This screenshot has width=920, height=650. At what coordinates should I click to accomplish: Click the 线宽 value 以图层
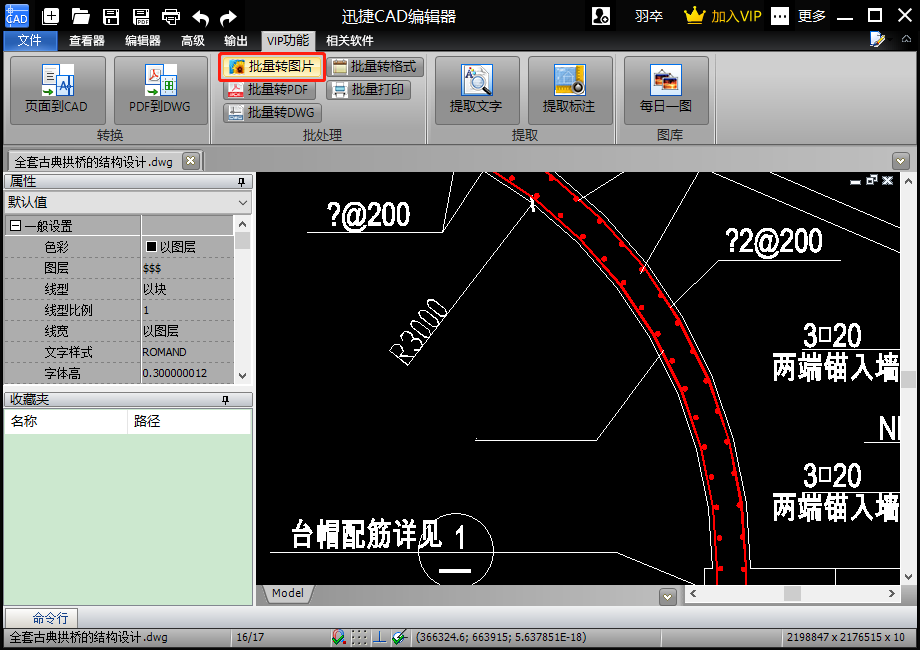188,331
